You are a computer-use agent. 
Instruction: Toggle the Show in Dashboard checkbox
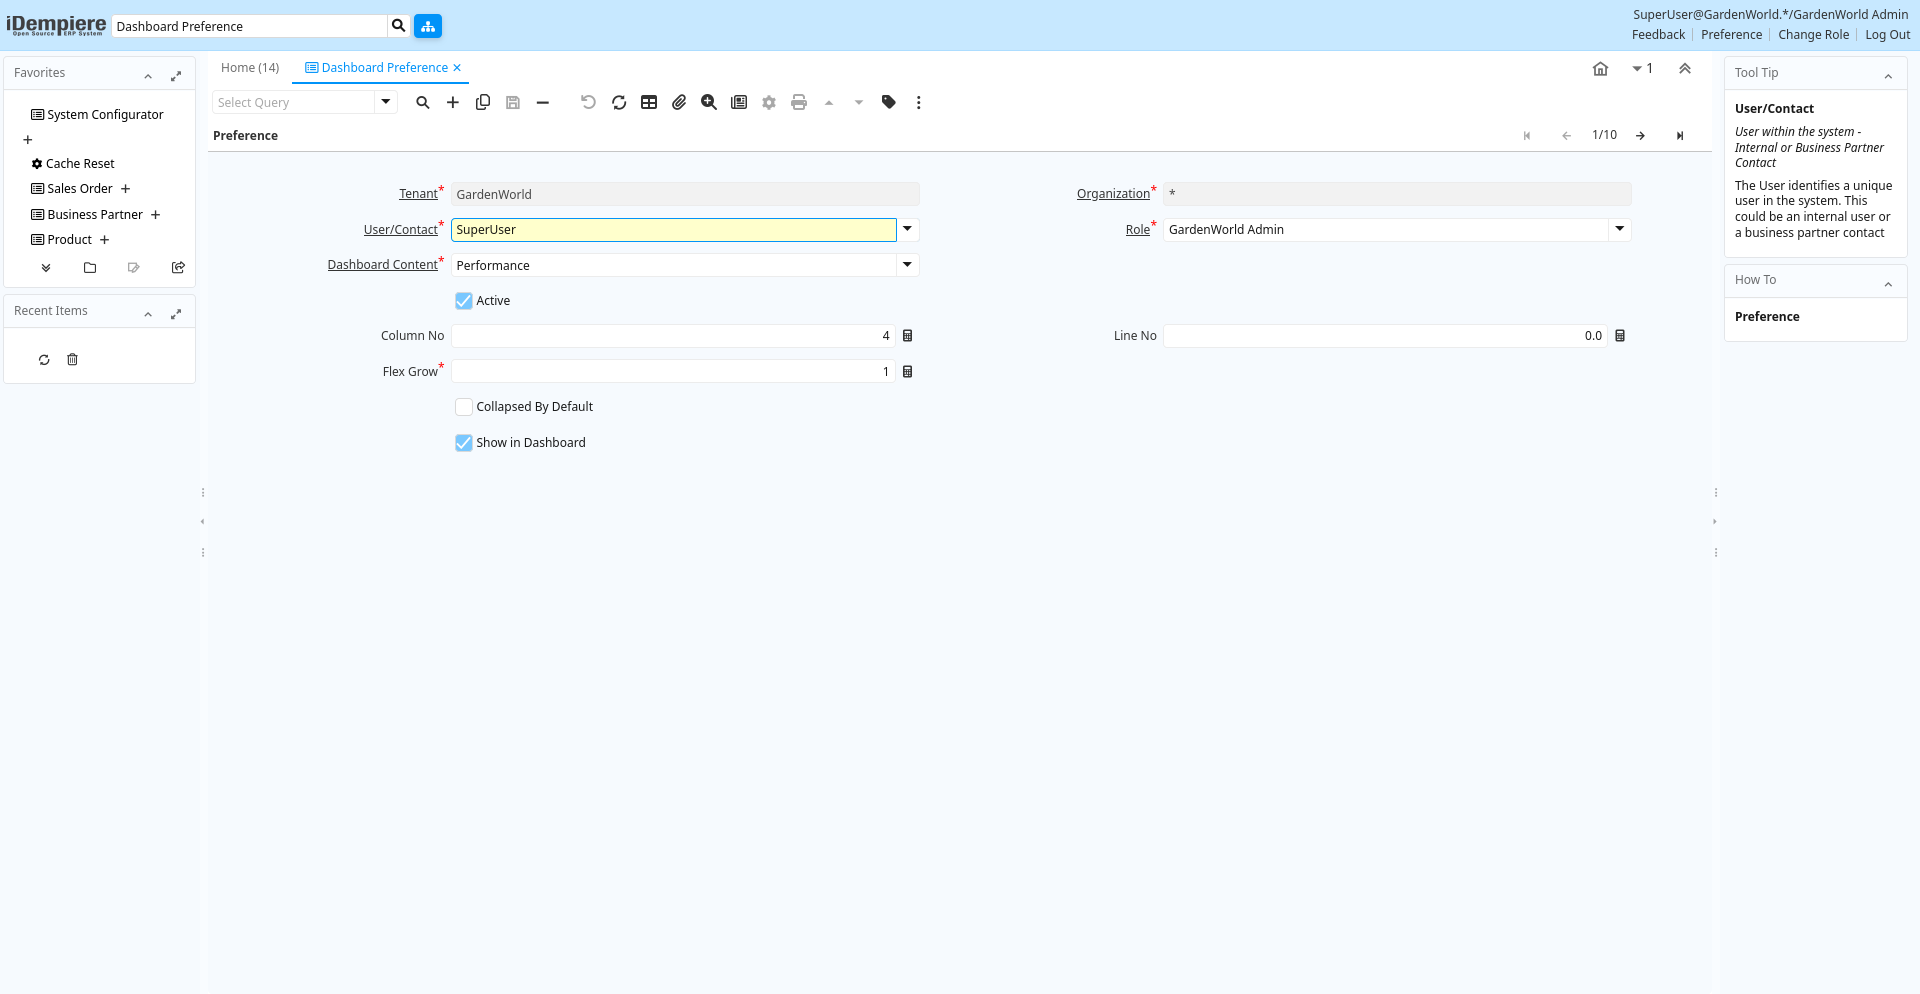(464, 443)
